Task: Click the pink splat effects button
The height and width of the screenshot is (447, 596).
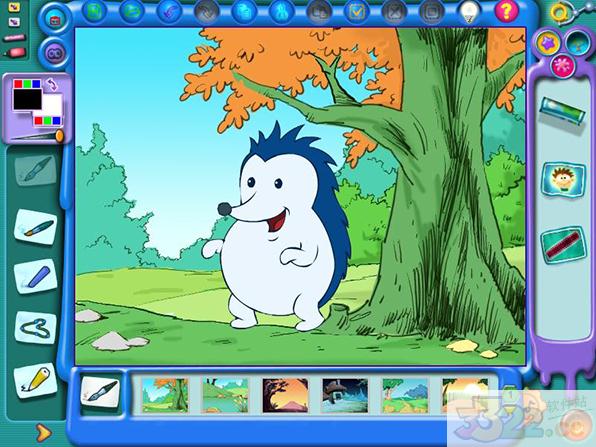Action: coord(562,65)
